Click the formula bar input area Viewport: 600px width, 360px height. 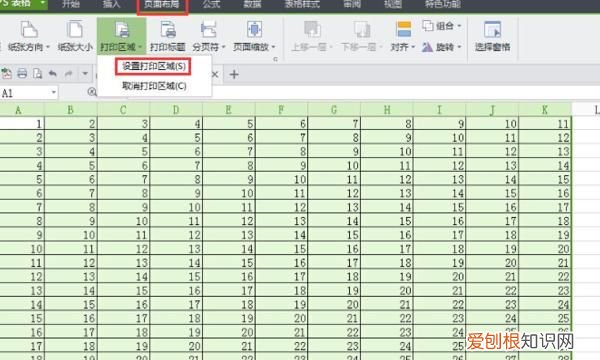click(406, 92)
